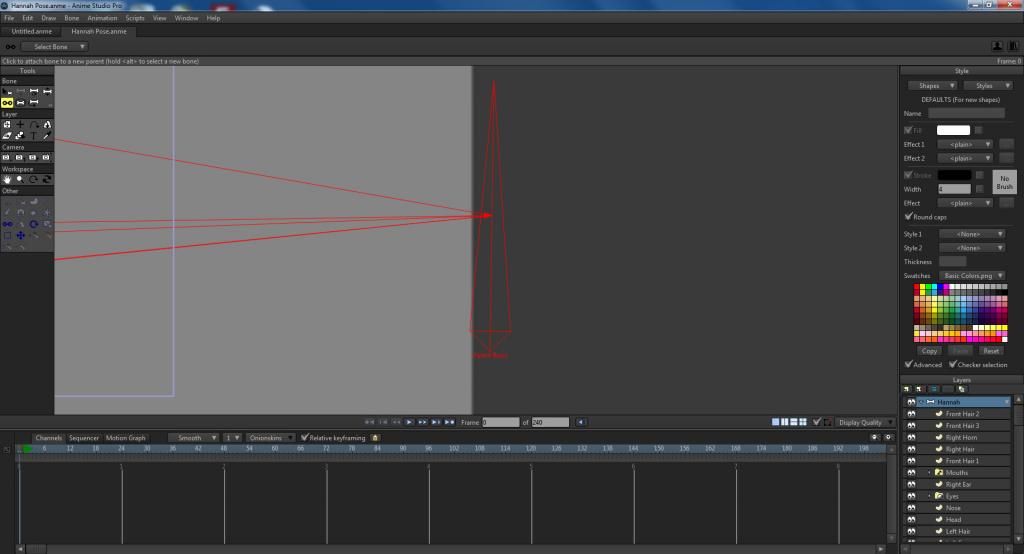Image resolution: width=1024 pixels, height=554 pixels.
Task: Open the Animation menu
Action: pyautogui.click(x=102, y=18)
